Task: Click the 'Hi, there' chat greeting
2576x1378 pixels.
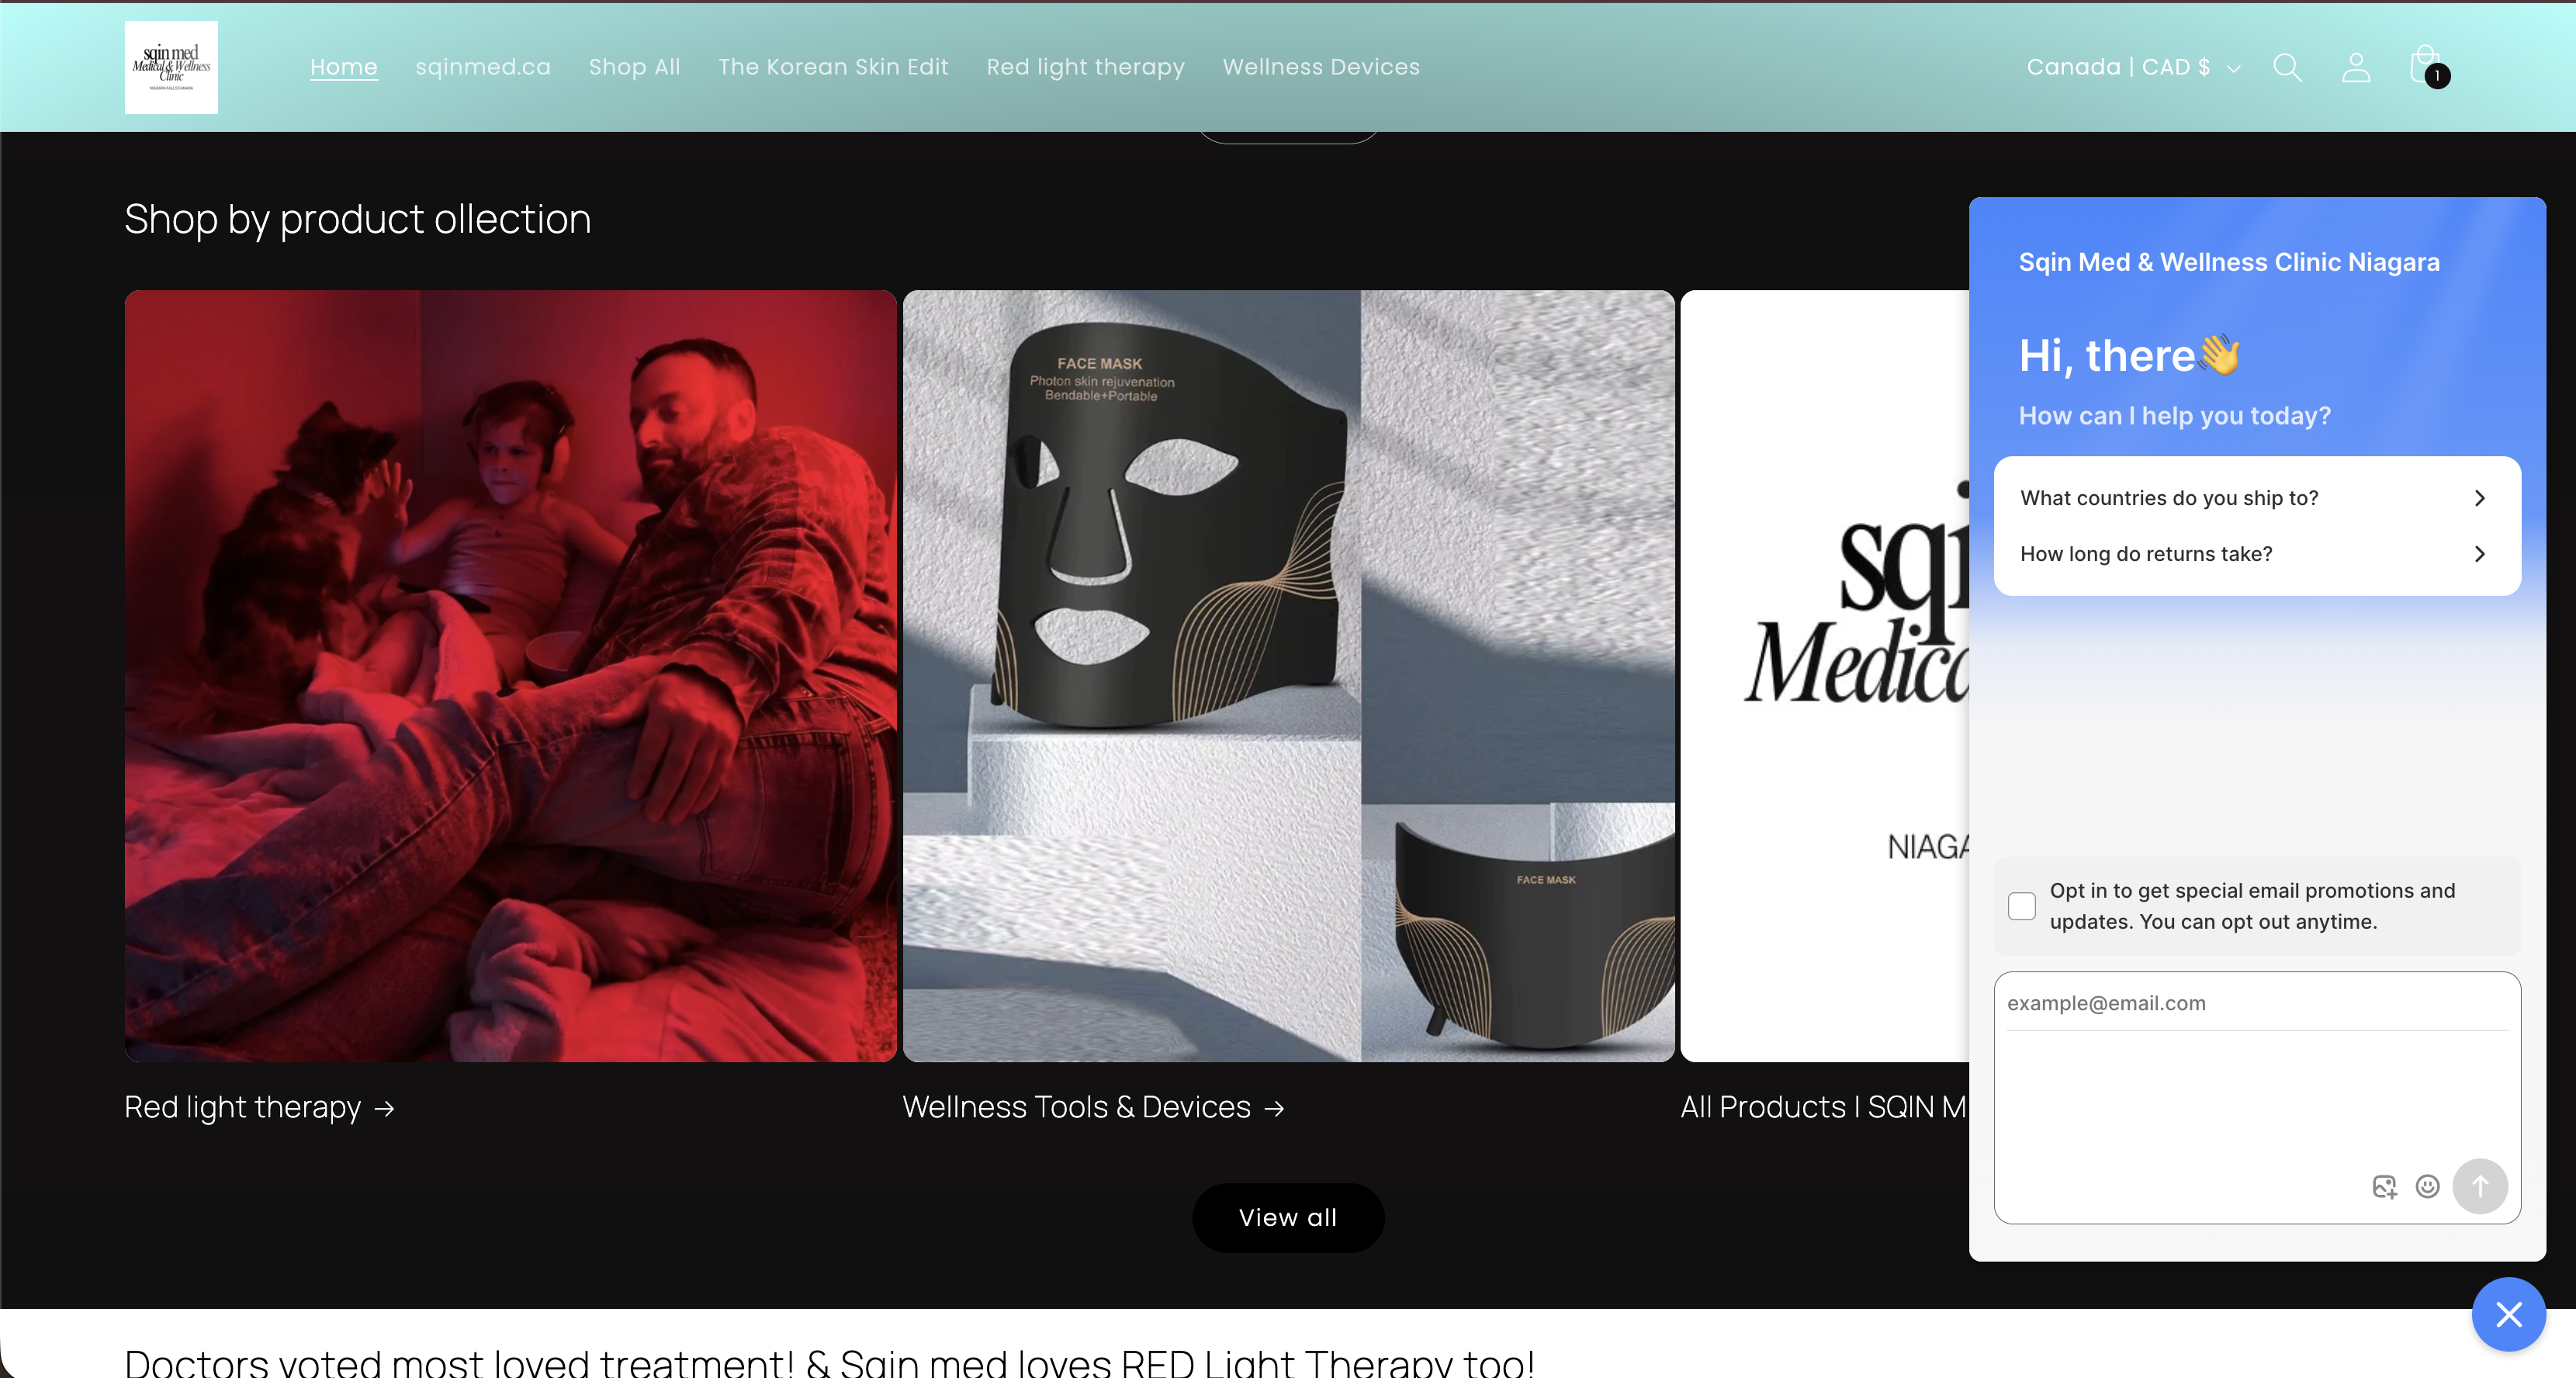Action: [x=2129, y=355]
